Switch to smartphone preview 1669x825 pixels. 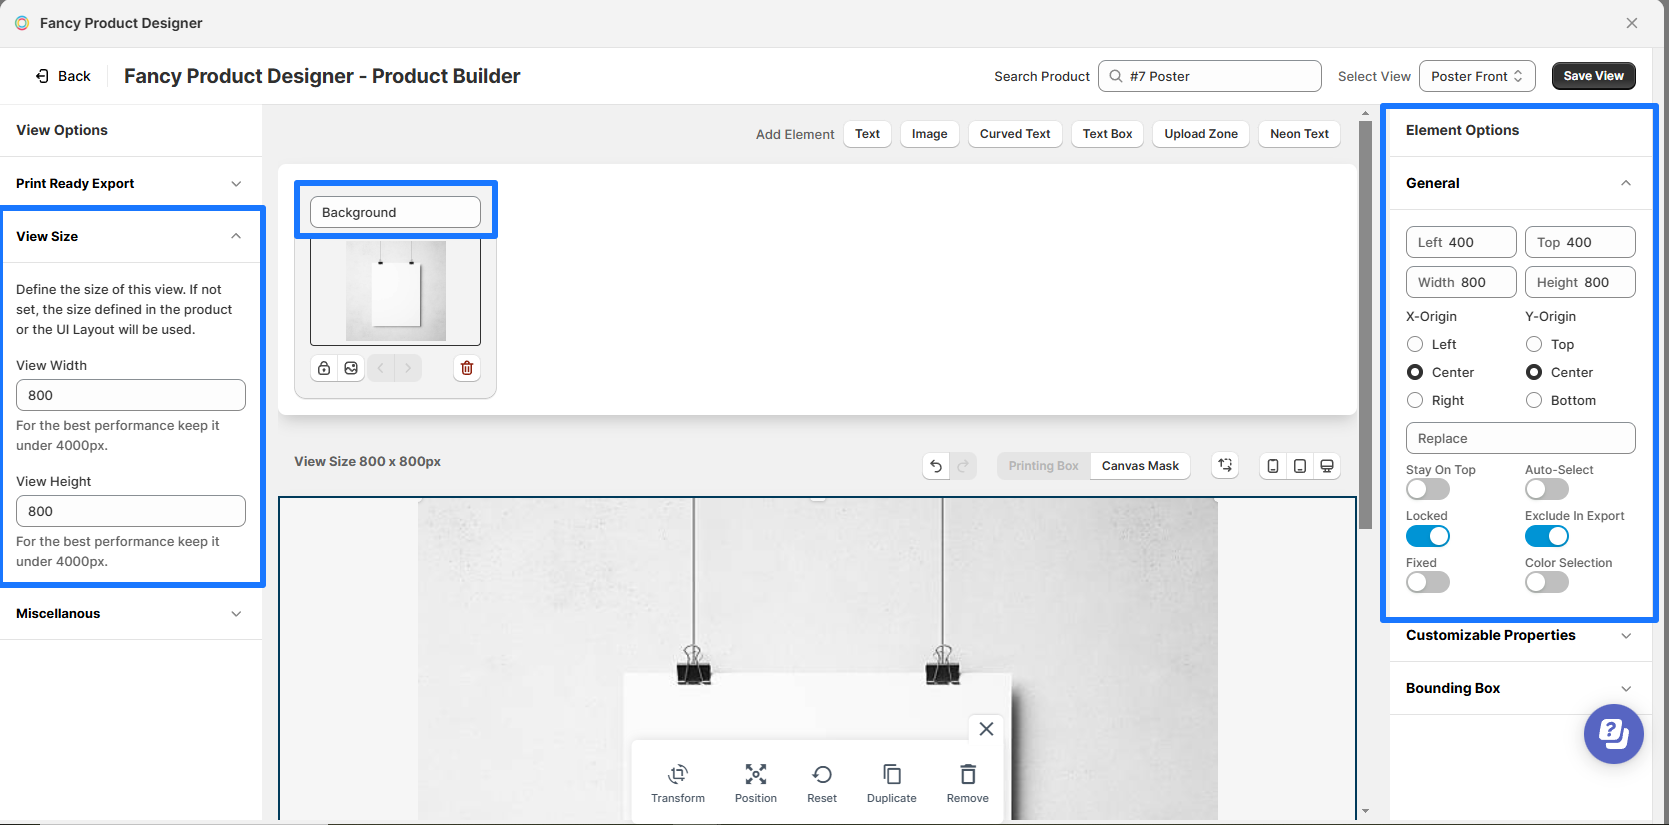pos(1273,466)
